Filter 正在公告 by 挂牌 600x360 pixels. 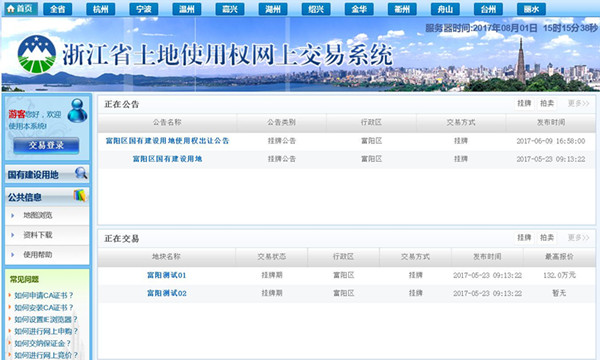coord(524,103)
